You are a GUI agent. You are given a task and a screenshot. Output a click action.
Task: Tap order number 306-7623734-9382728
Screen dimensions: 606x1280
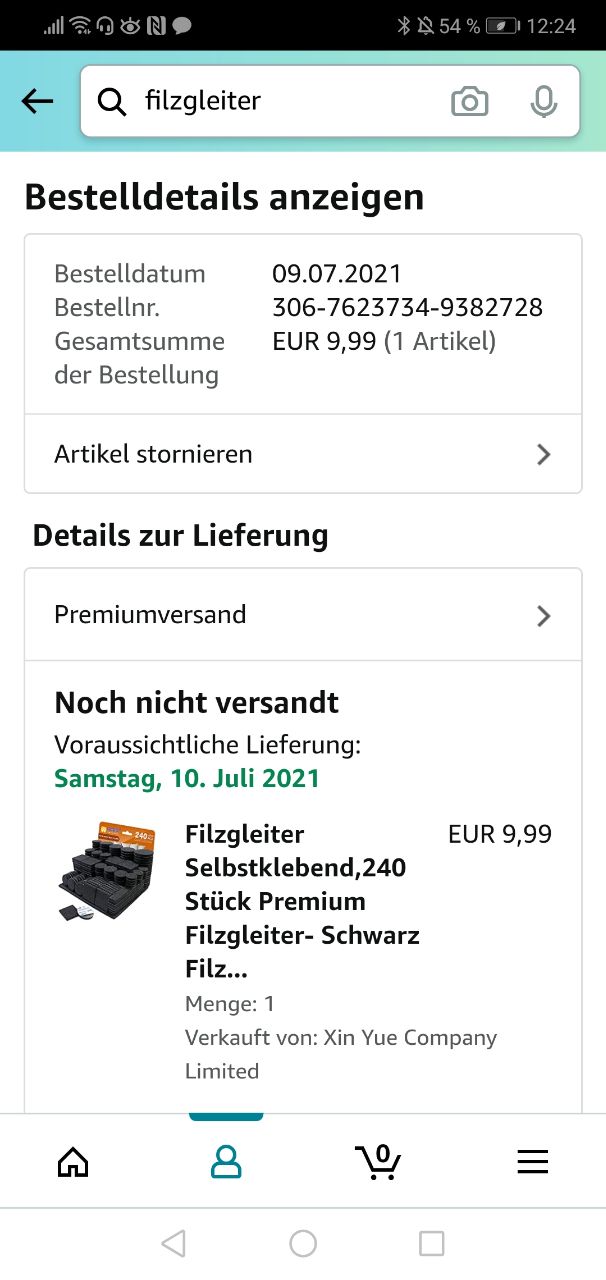pyautogui.click(x=407, y=307)
